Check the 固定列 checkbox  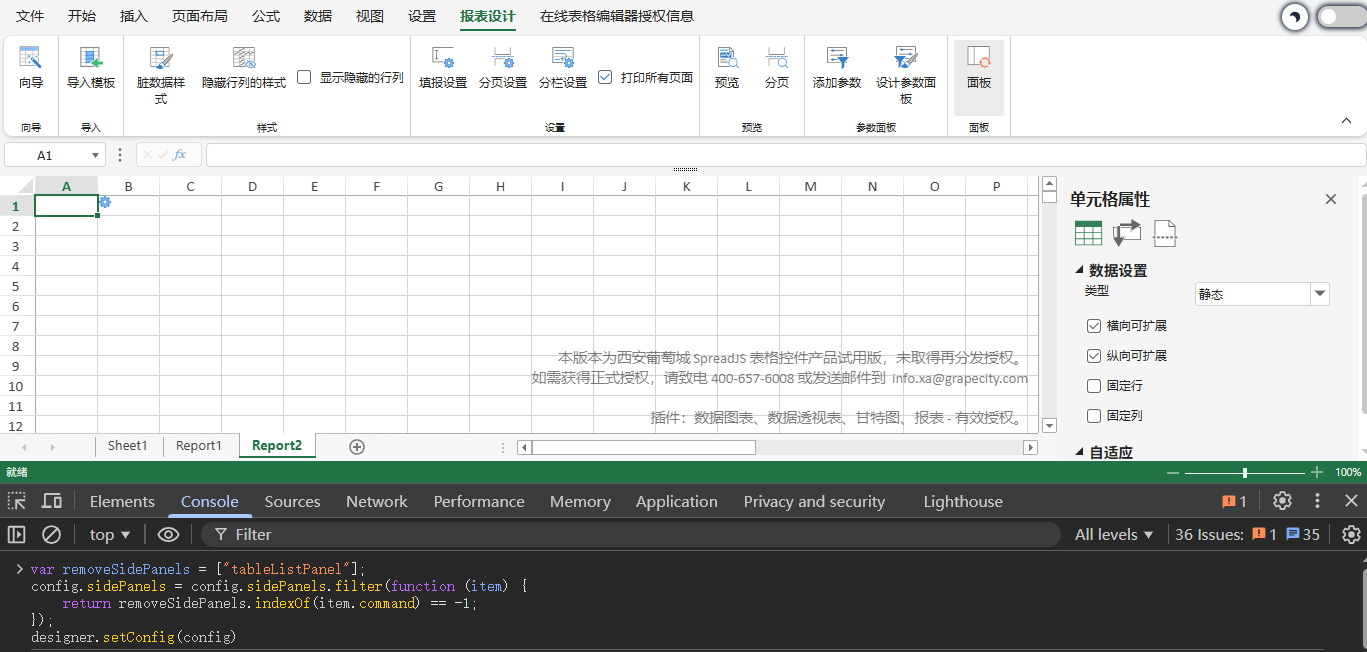(1094, 416)
